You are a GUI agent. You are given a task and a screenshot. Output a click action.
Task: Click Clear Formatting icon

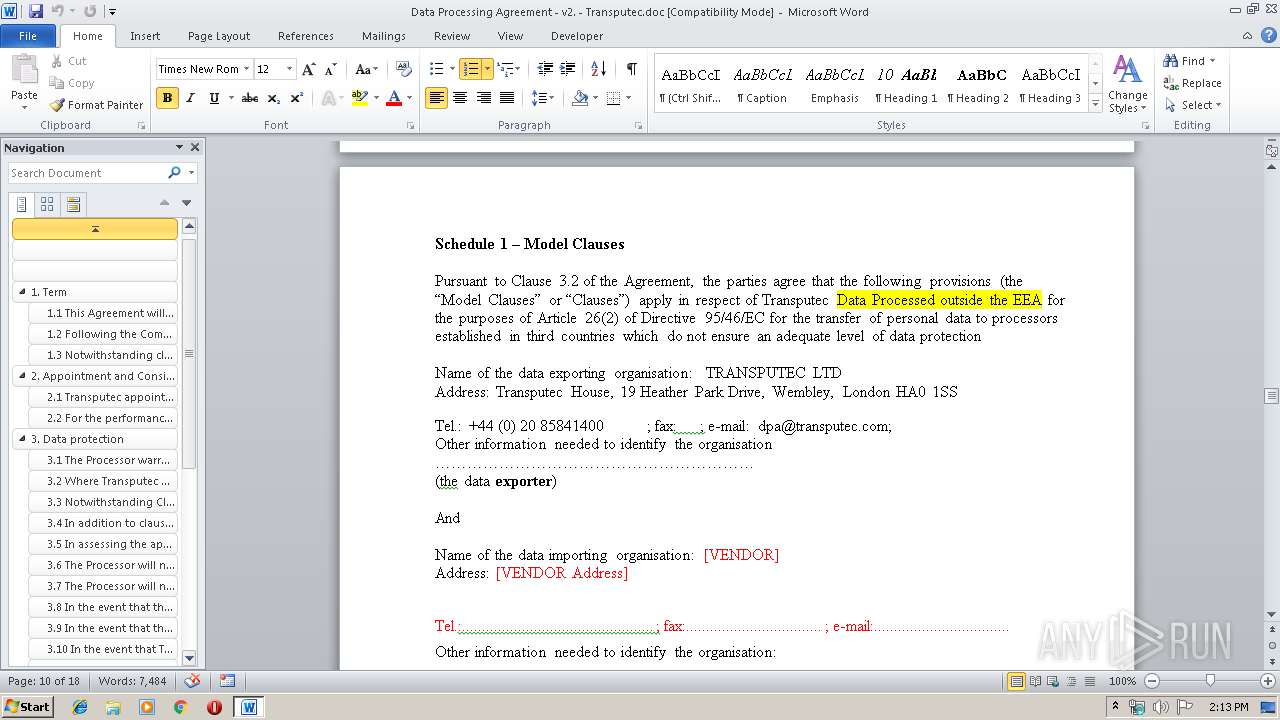tap(404, 69)
